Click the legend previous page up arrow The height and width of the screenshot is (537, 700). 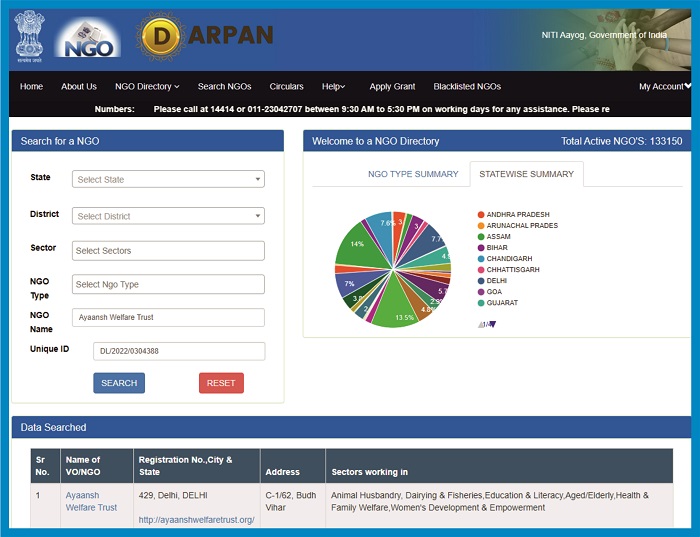coord(480,325)
